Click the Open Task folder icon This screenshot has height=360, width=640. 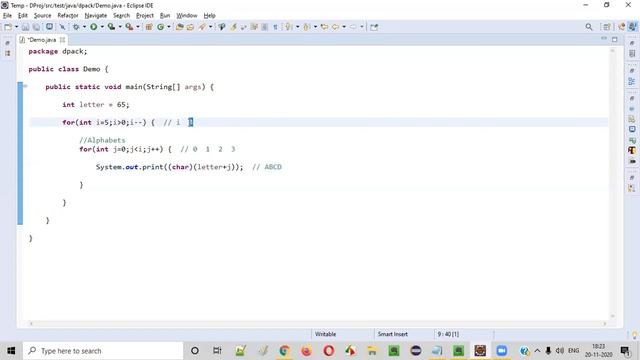[190, 27]
